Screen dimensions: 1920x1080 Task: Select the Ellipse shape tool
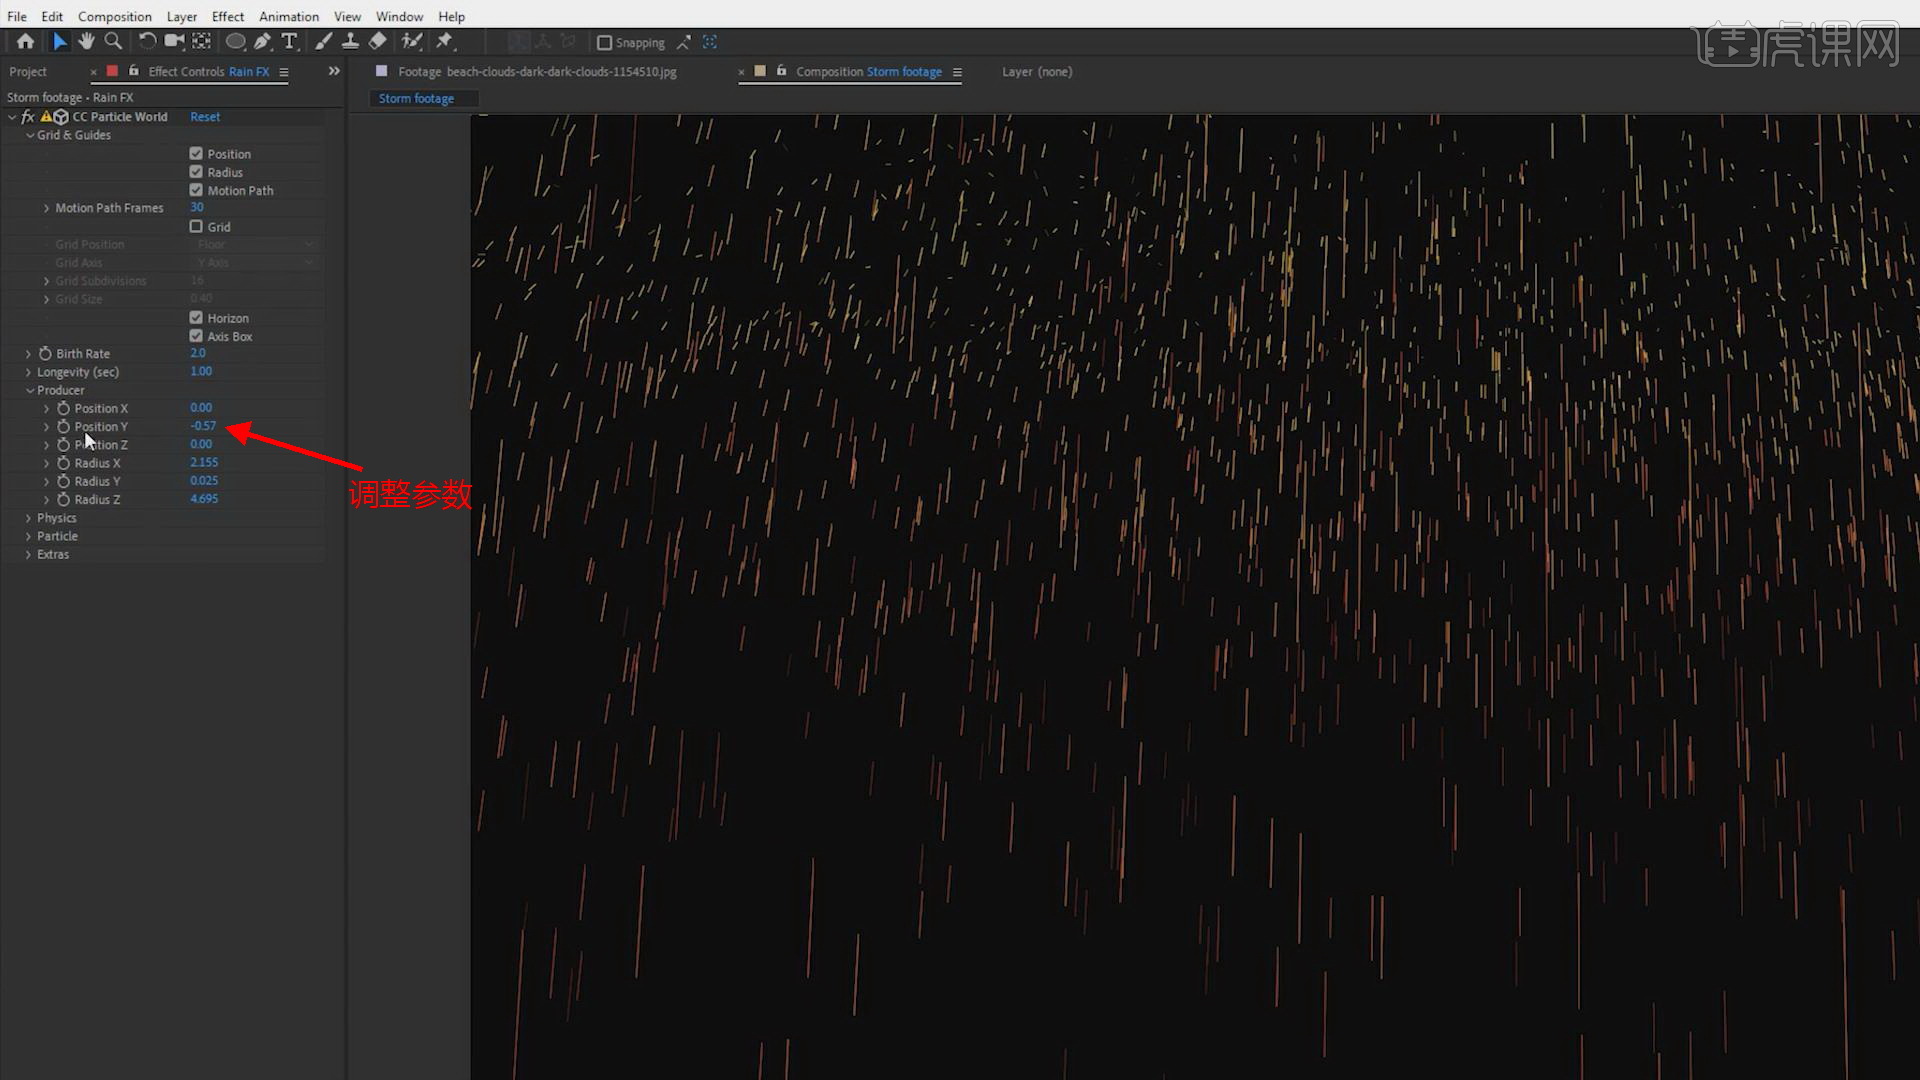(236, 41)
